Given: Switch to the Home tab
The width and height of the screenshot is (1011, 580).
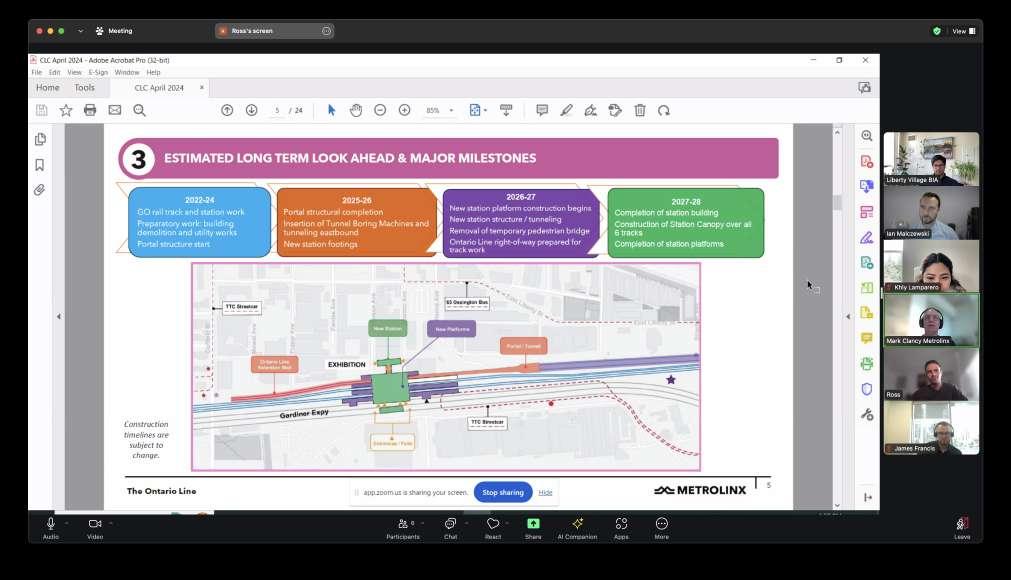Looking at the screenshot, I should tap(48, 88).
